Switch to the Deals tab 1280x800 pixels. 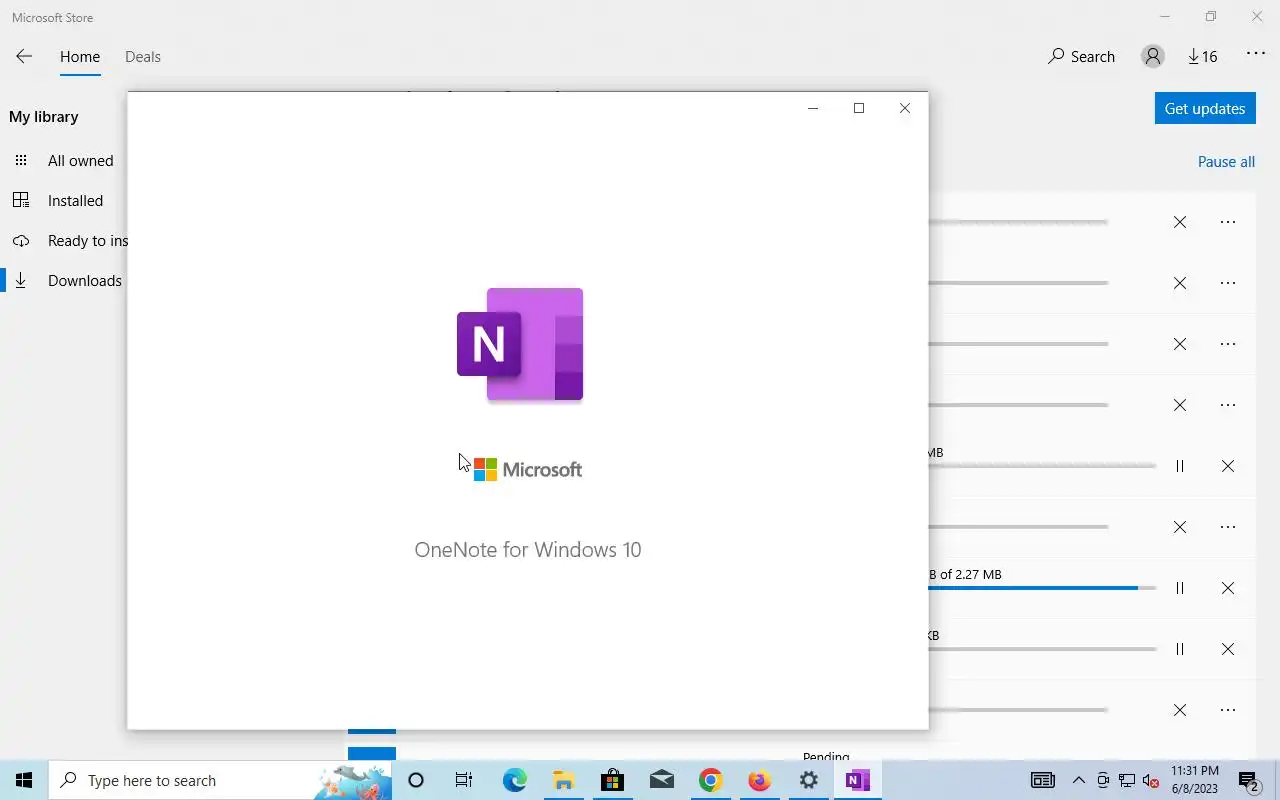pos(143,57)
